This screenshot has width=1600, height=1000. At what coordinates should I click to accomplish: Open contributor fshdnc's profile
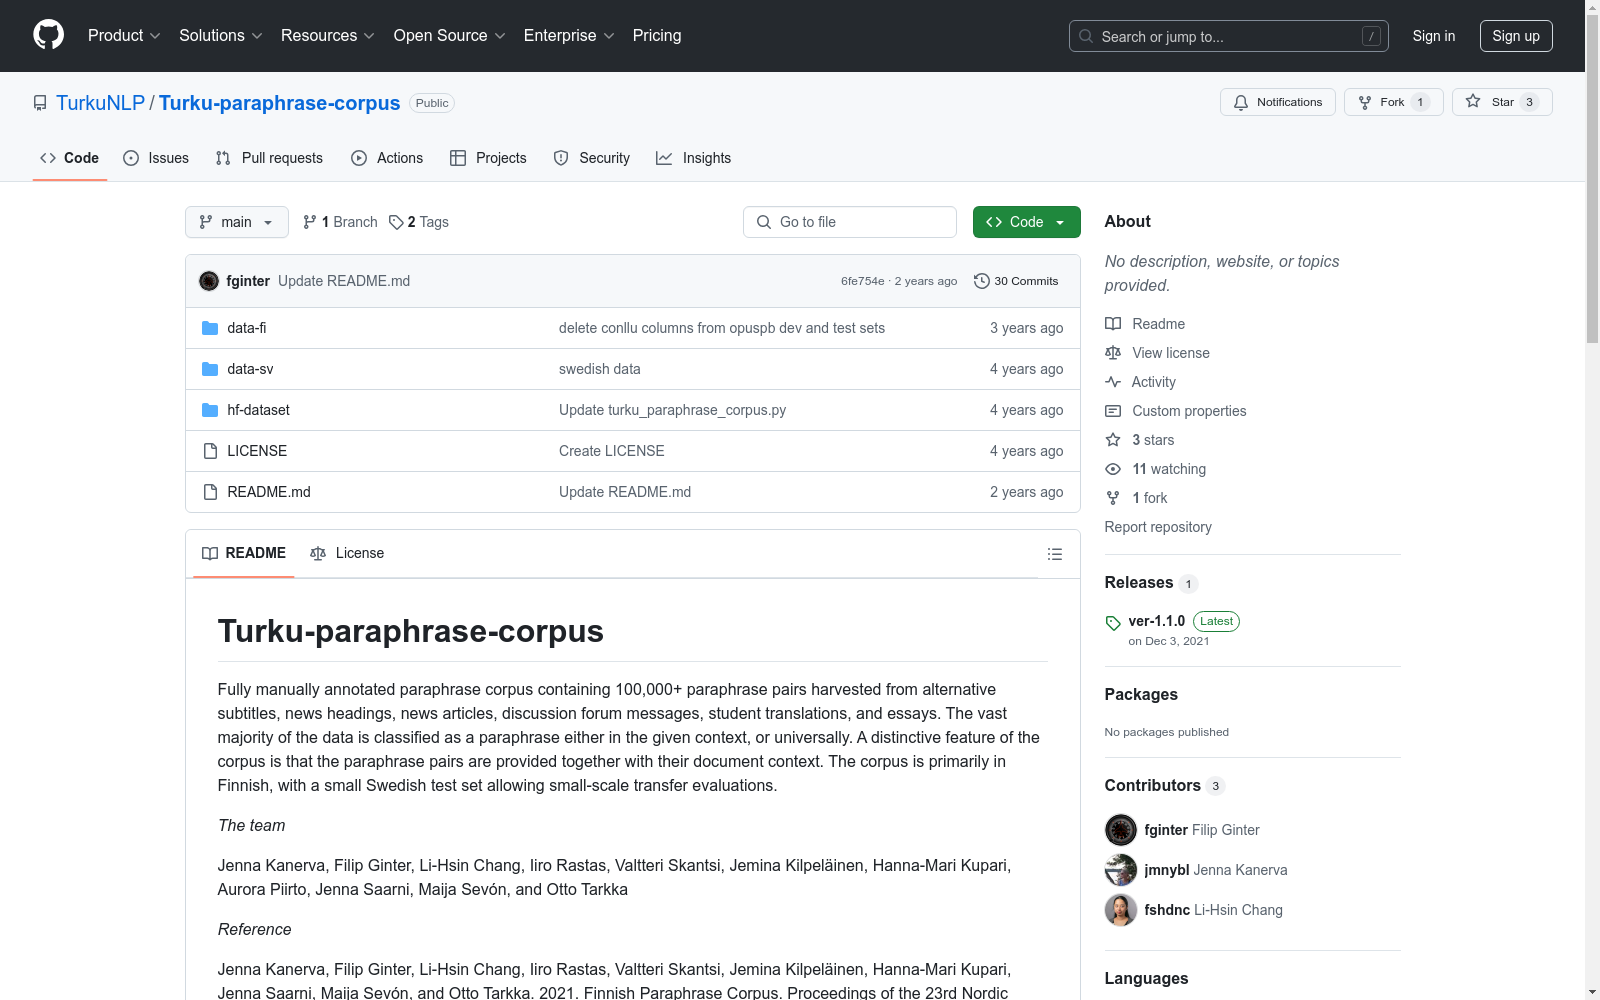[1214, 910]
